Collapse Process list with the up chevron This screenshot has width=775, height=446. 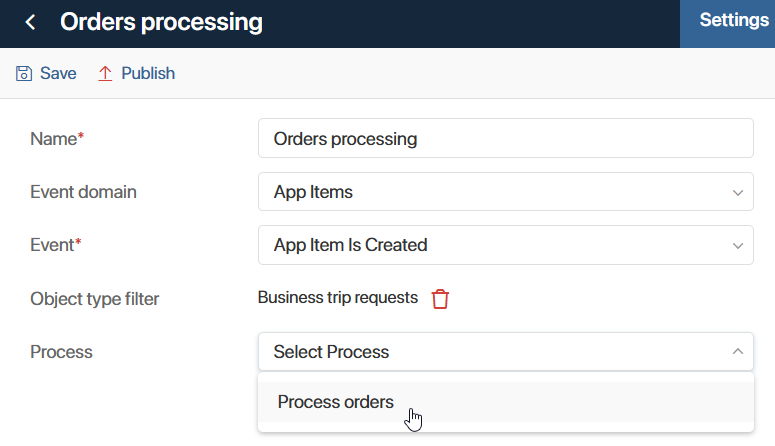tap(737, 352)
